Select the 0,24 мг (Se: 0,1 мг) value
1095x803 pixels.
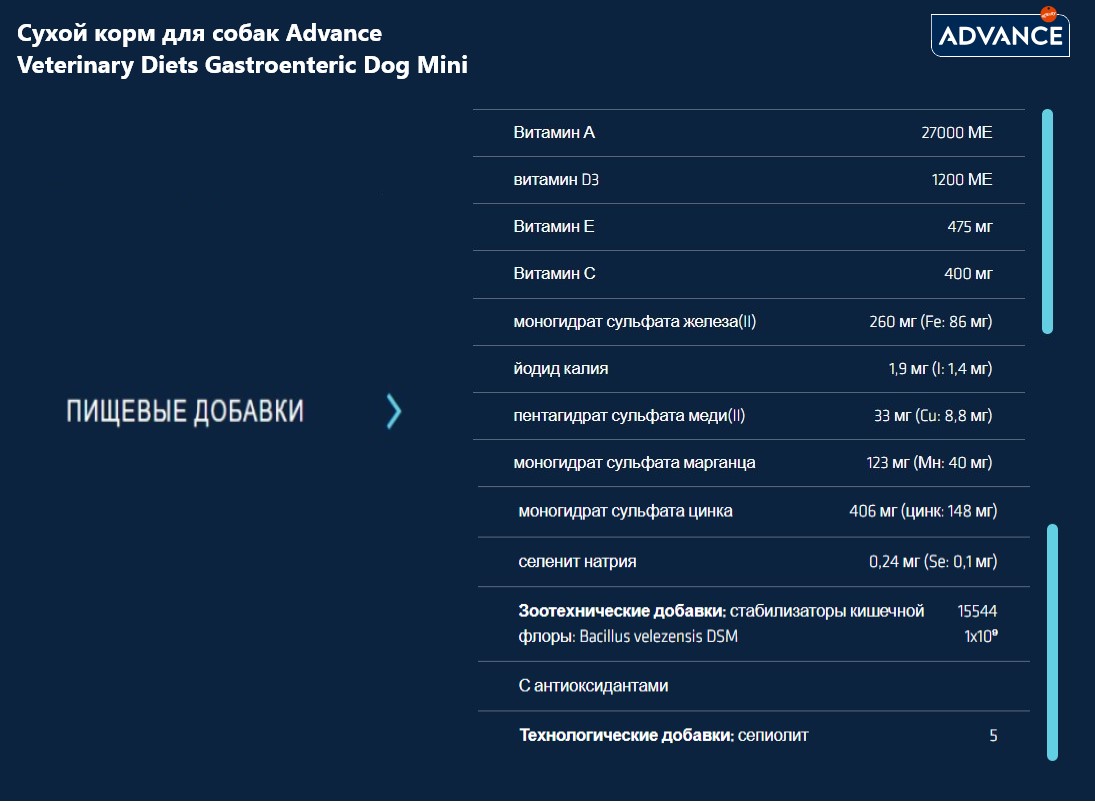pos(933,561)
